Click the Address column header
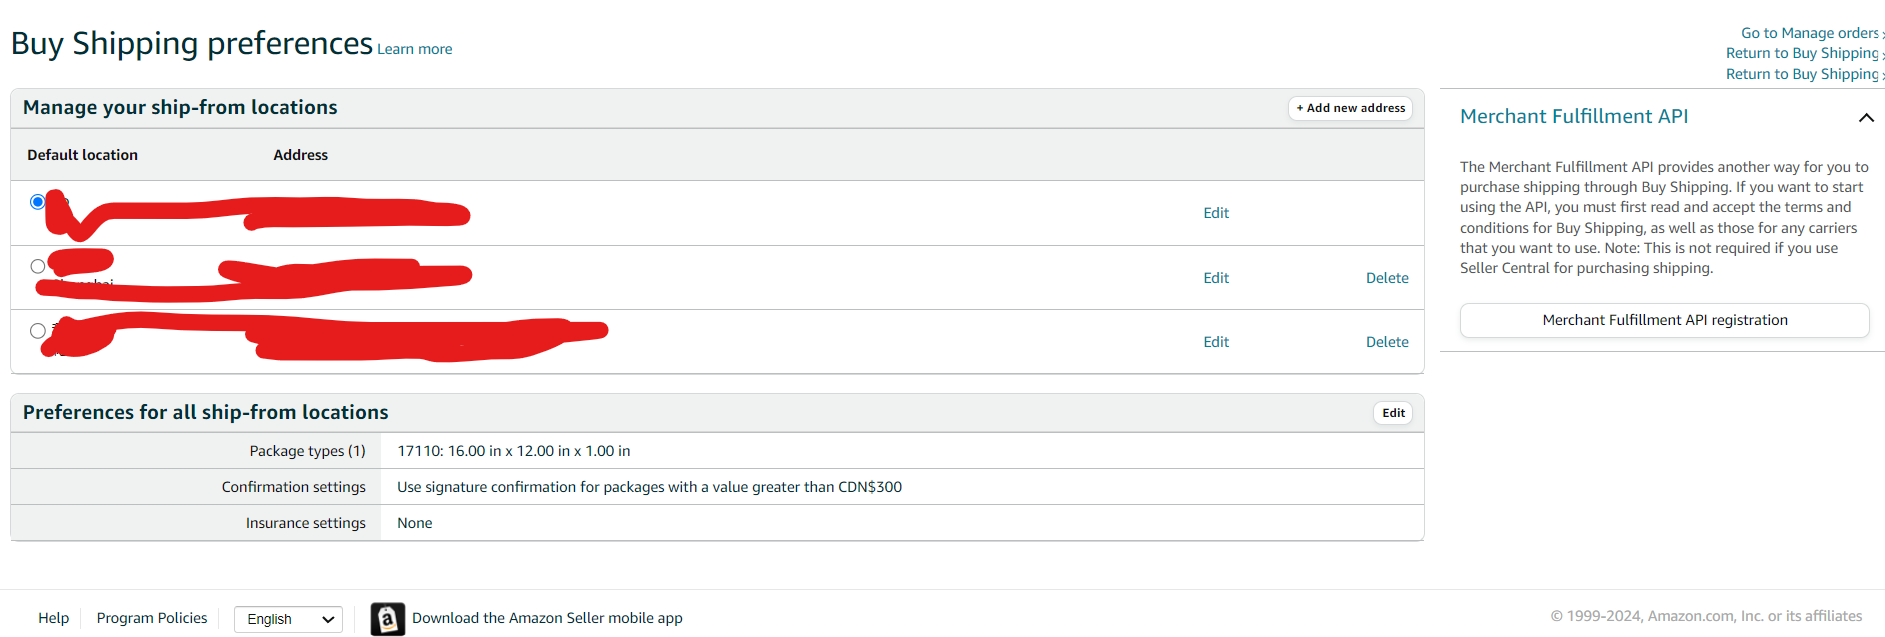The image size is (1885, 637). (301, 155)
